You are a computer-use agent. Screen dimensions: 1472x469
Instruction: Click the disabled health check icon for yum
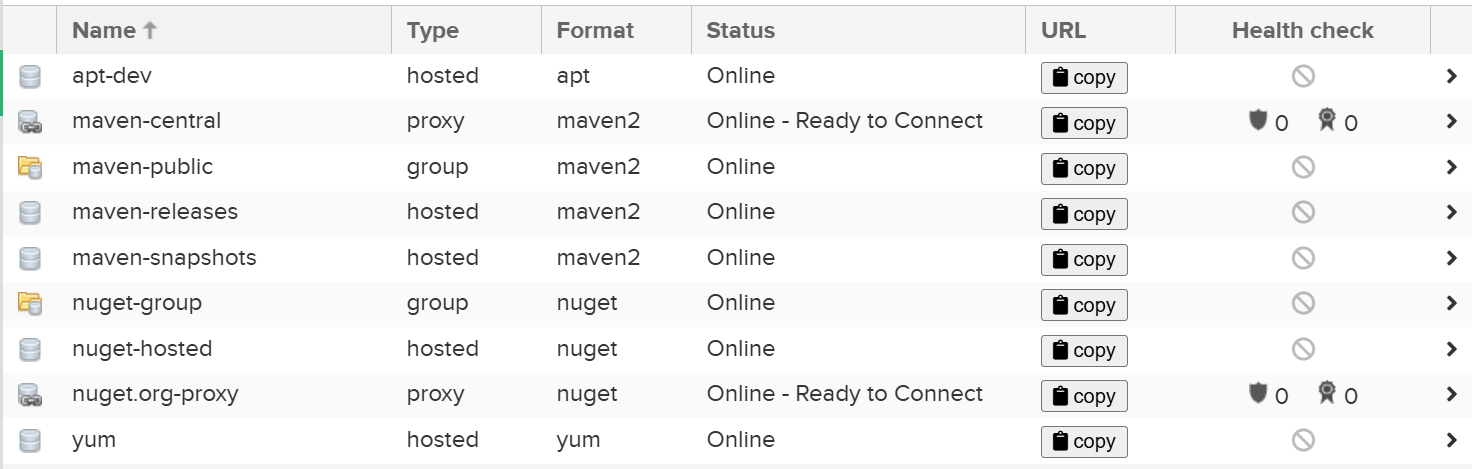point(1303,440)
